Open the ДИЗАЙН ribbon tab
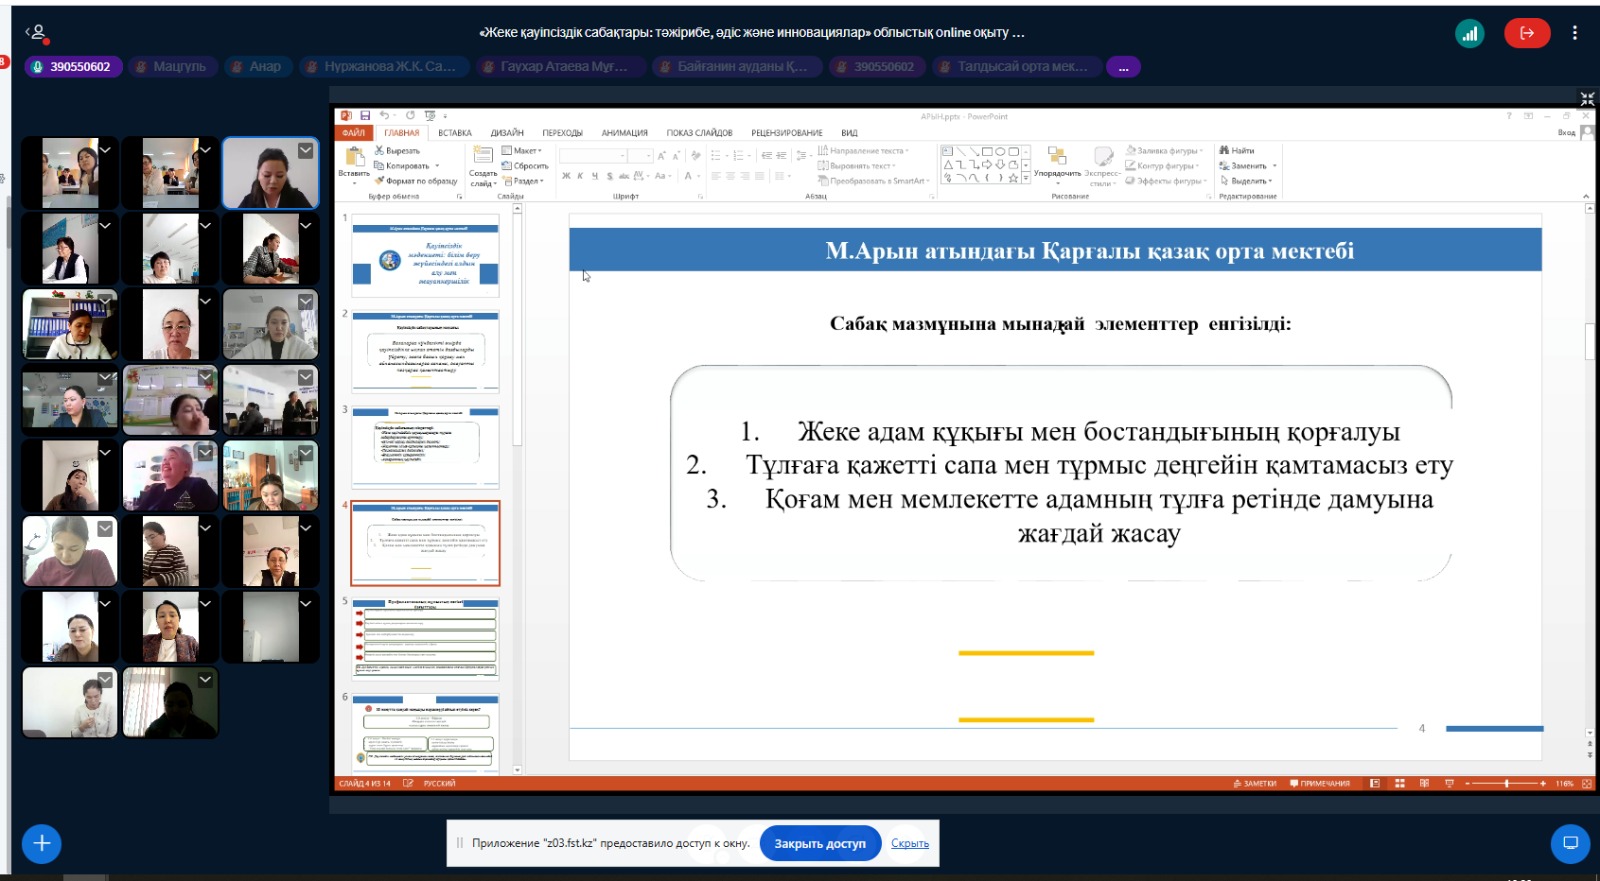1600x881 pixels. pyautogui.click(x=507, y=133)
